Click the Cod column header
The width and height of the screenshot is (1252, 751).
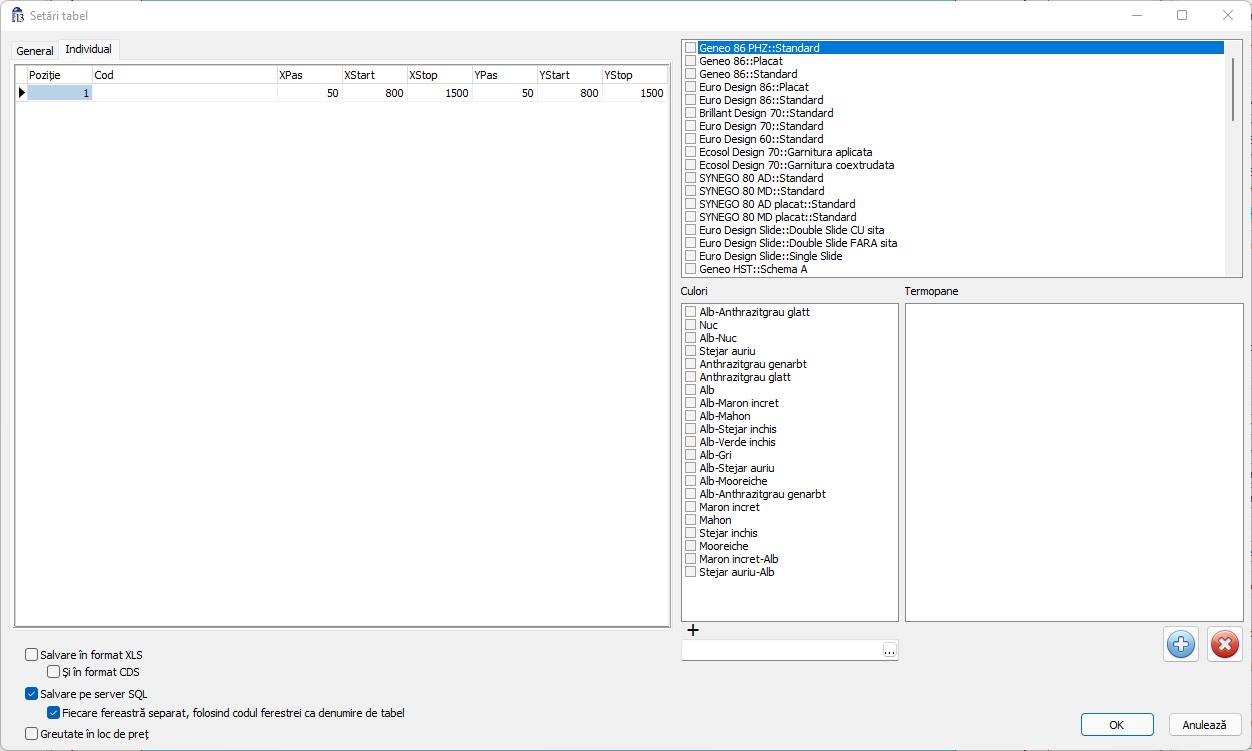click(184, 75)
